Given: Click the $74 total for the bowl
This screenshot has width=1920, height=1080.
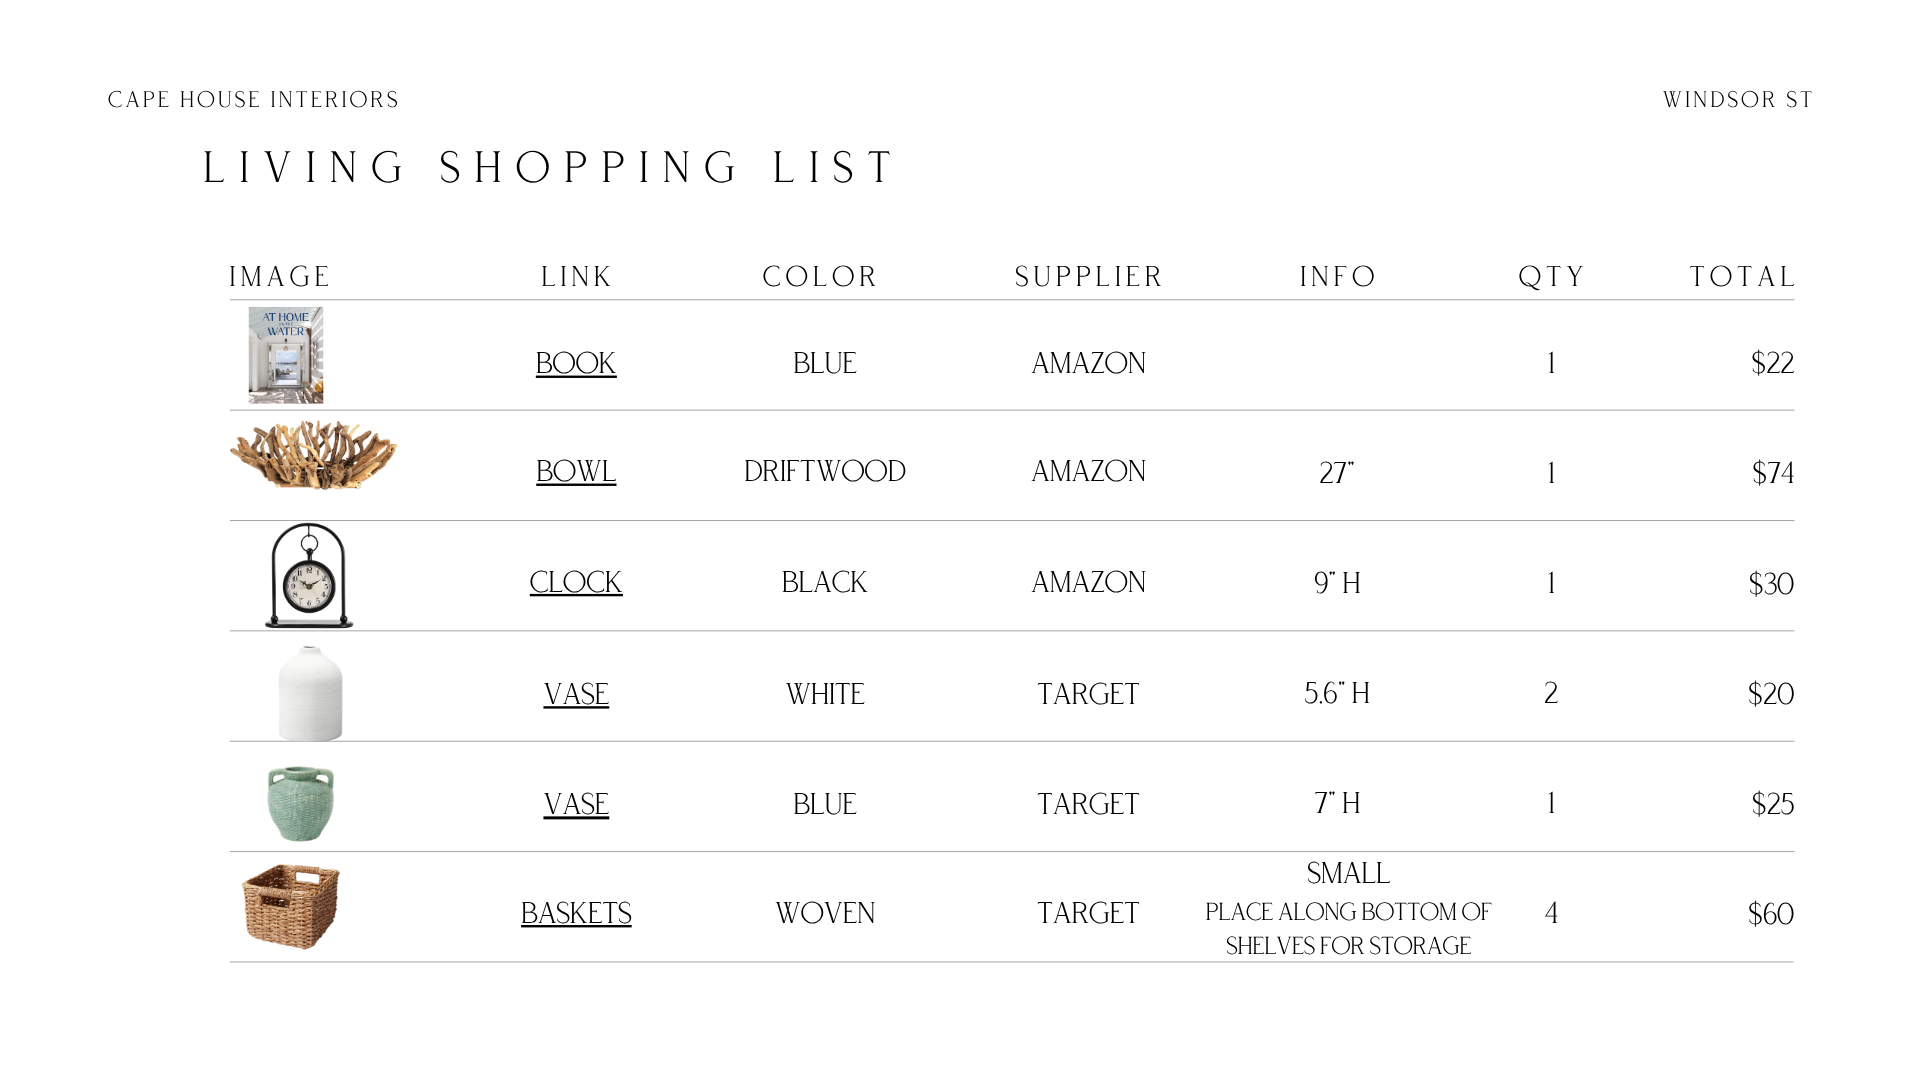Looking at the screenshot, I should click(1773, 473).
